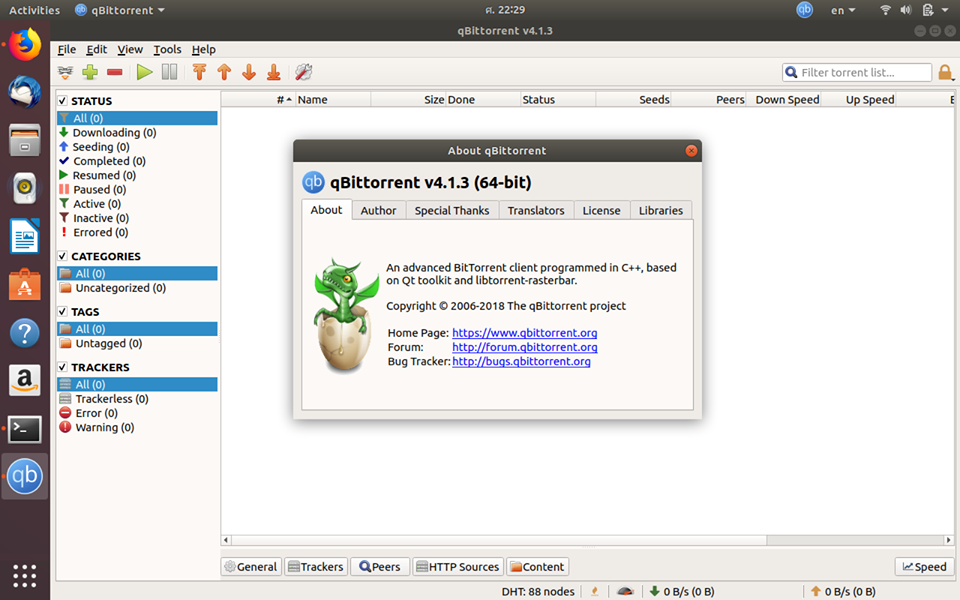Open the Amazon launcher in the dock
The width and height of the screenshot is (960, 600).
(24, 381)
